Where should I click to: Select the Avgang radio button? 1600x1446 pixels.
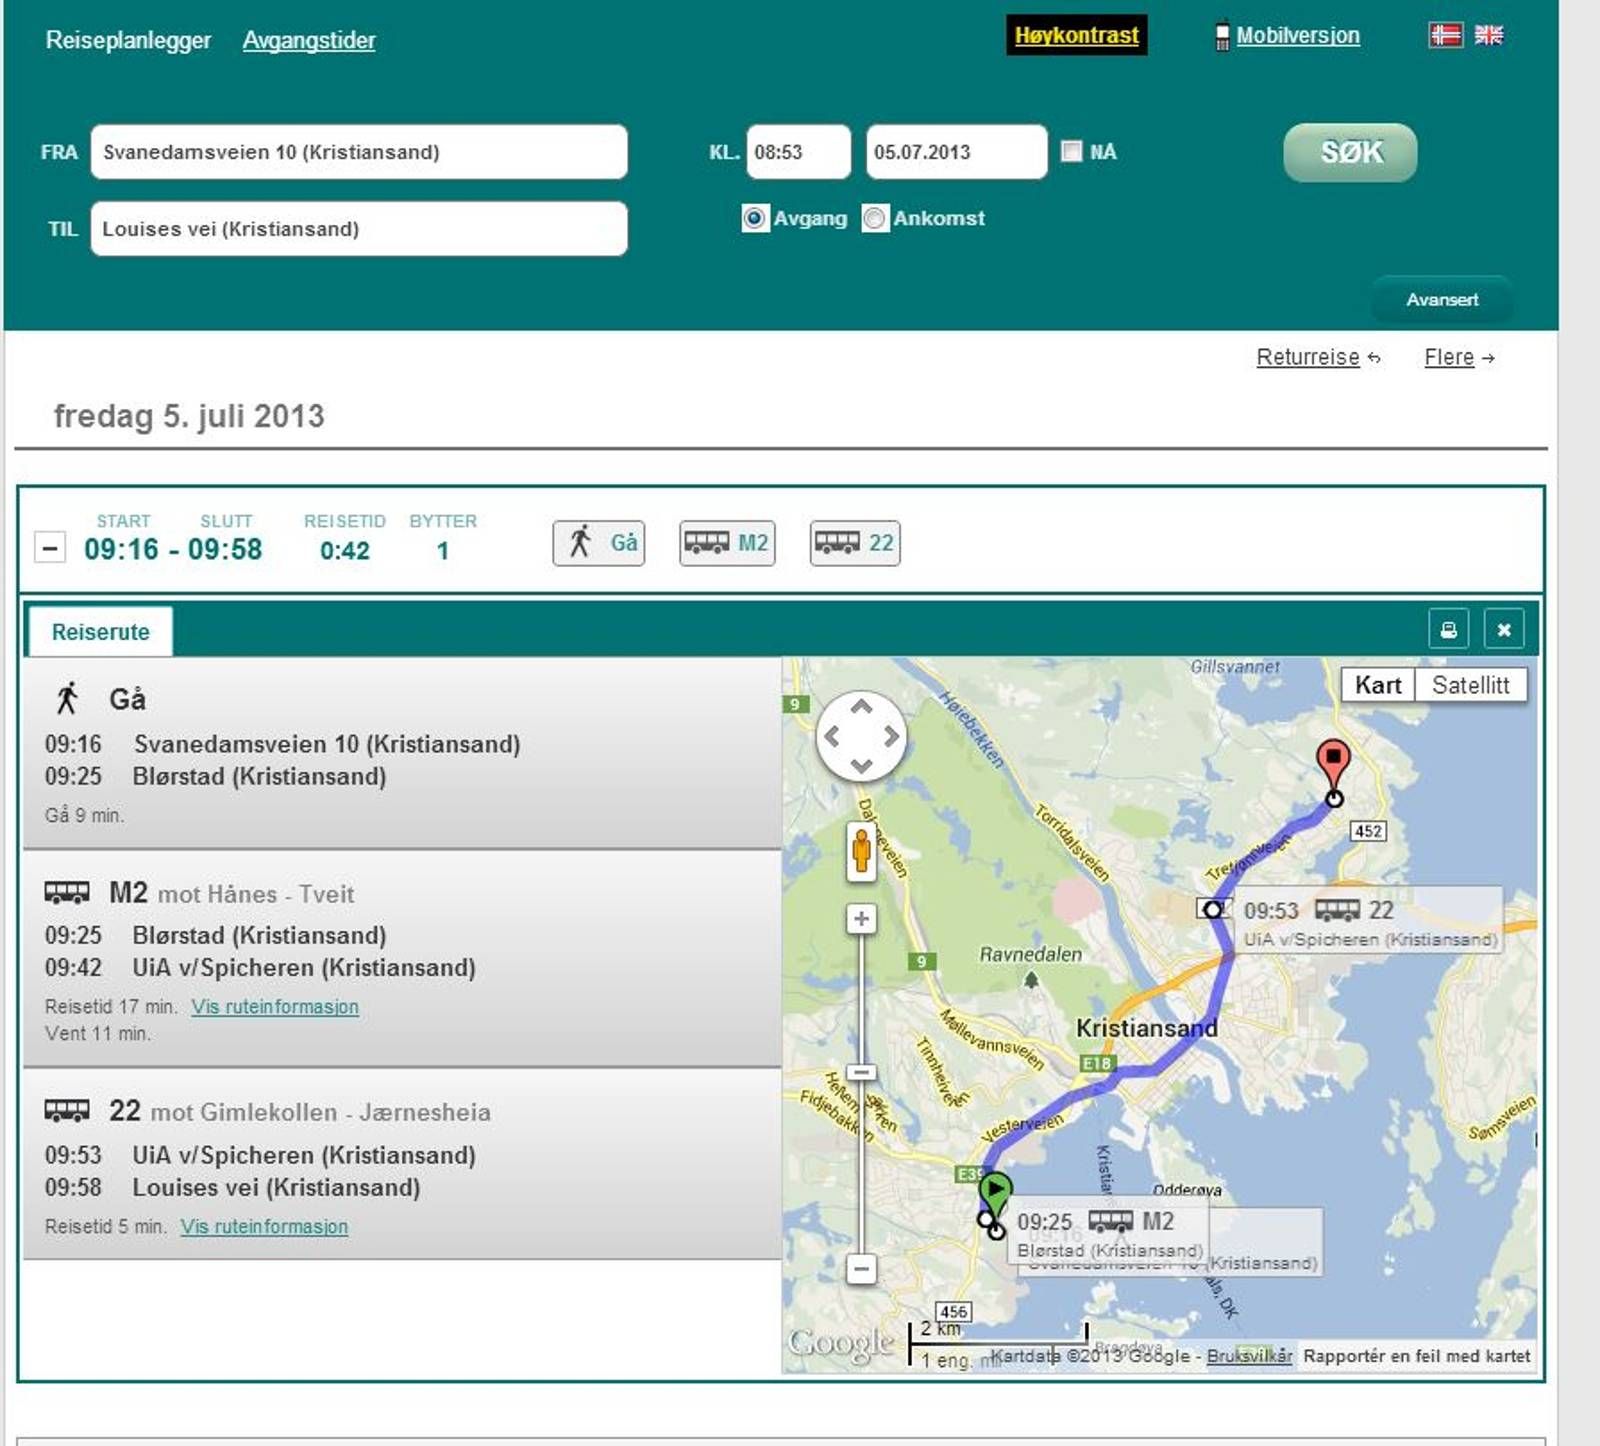point(755,218)
